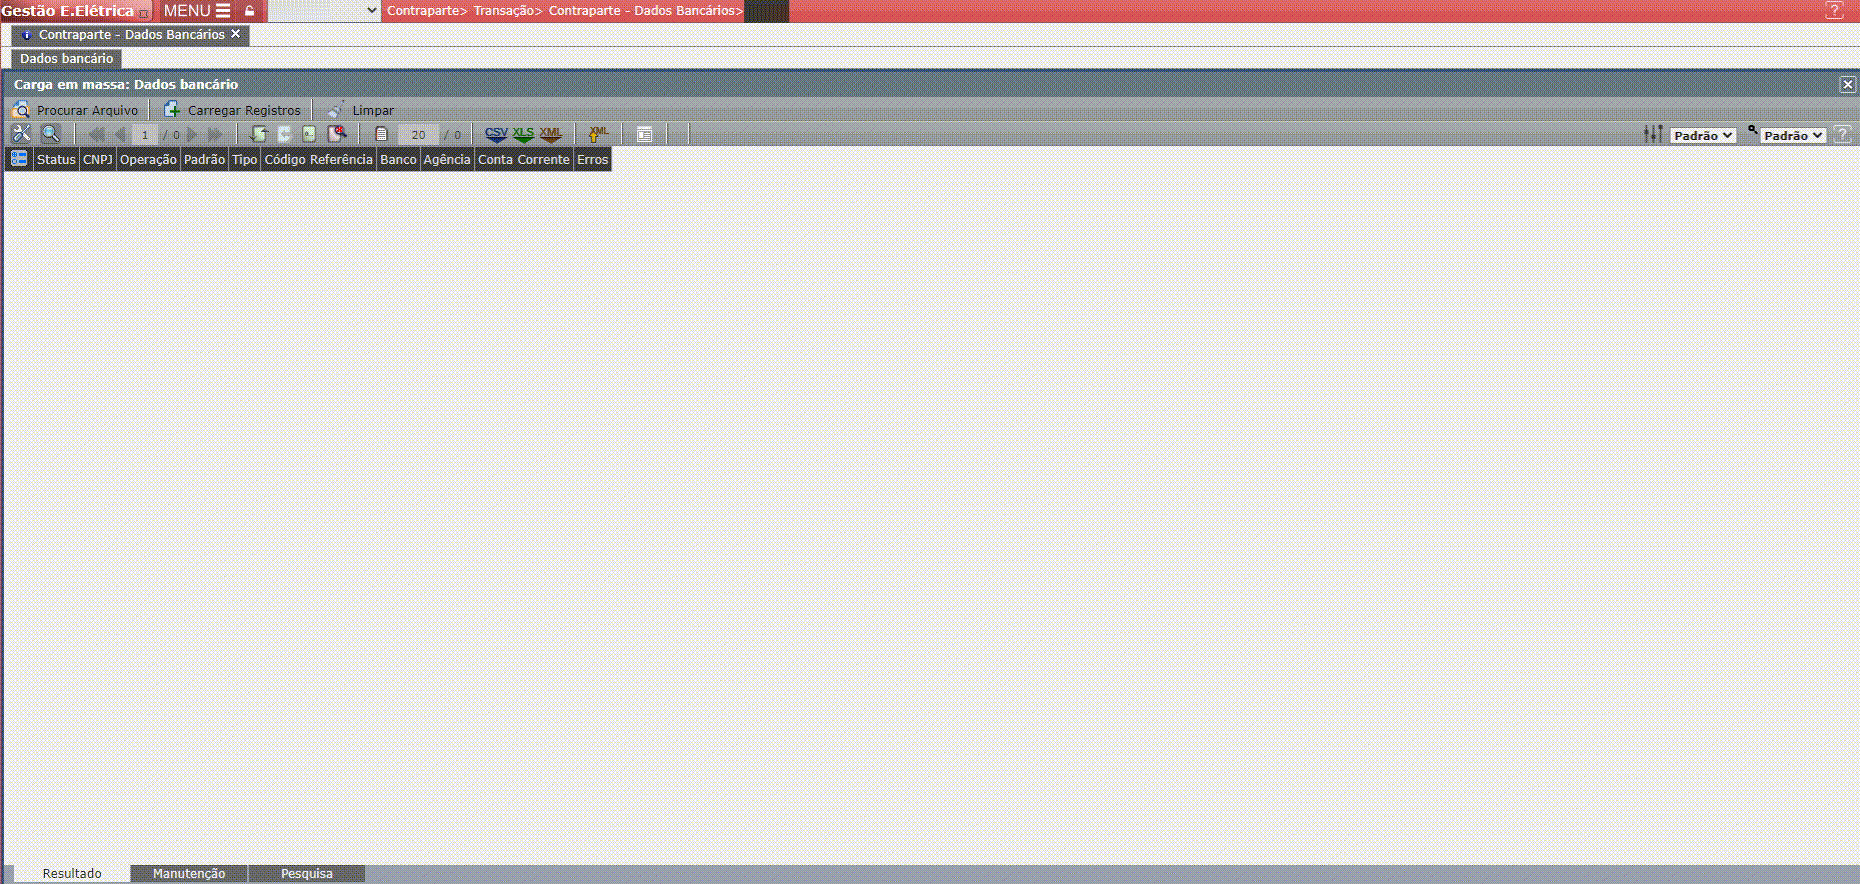Open the MENU hamburger menu
The image size is (1860, 884).
(x=197, y=11)
